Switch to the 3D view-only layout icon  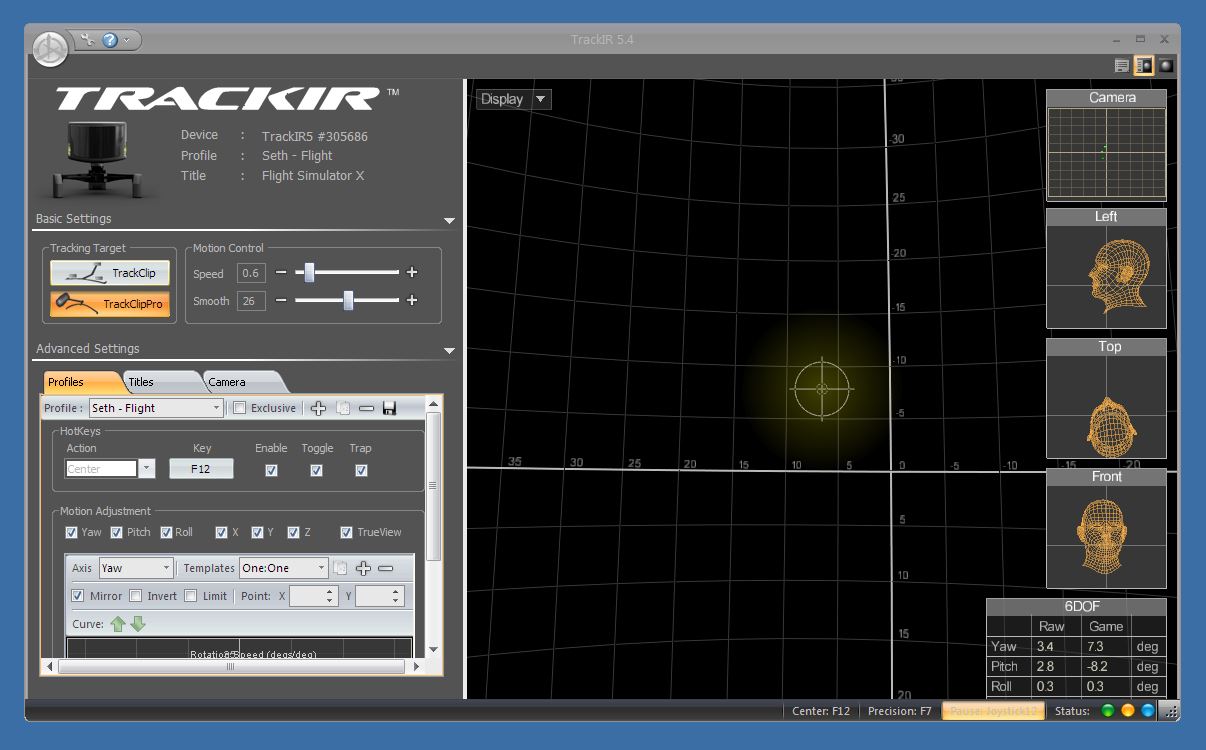[1166, 66]
